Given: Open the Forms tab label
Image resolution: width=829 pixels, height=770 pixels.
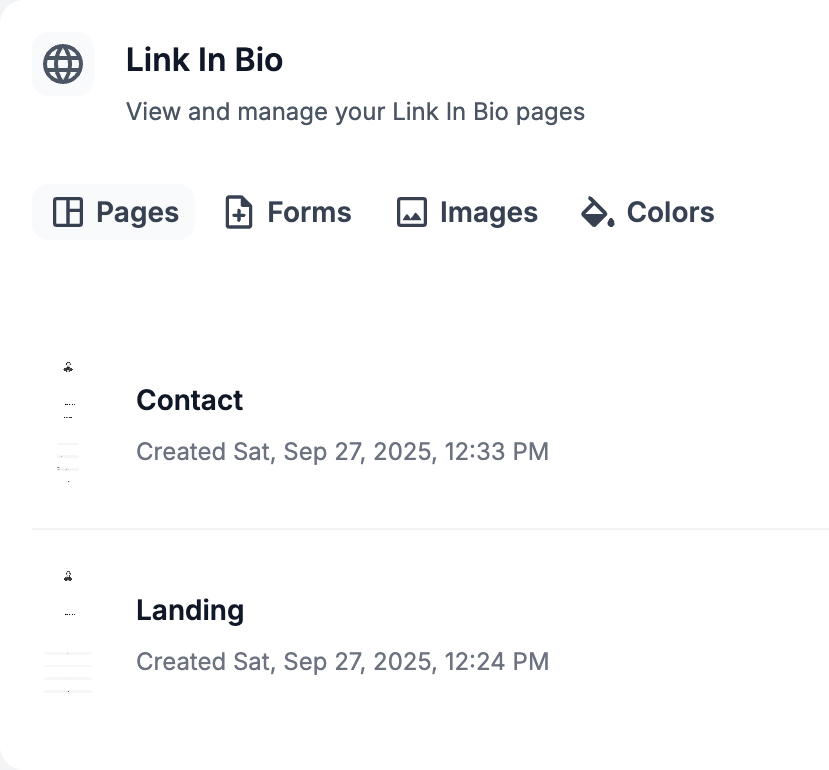Looking at the screenshot, I should [309, 212].
